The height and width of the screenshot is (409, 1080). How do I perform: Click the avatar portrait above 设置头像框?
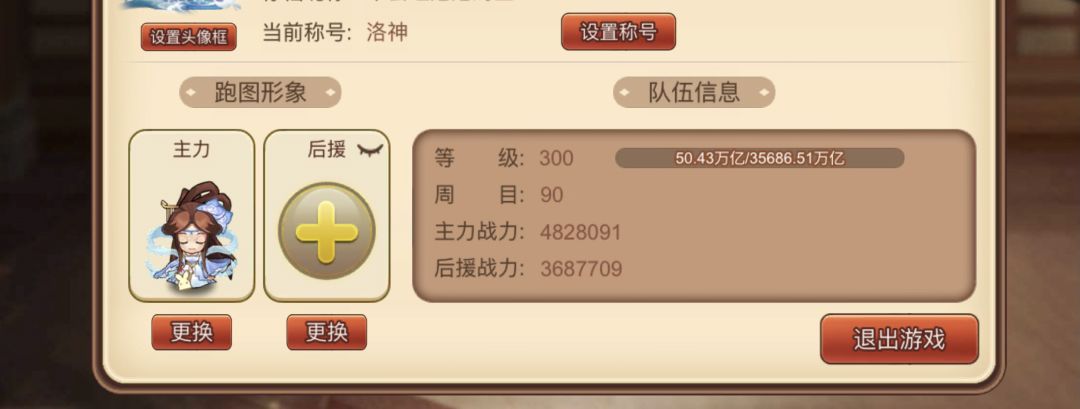click(x=181, y=6)
